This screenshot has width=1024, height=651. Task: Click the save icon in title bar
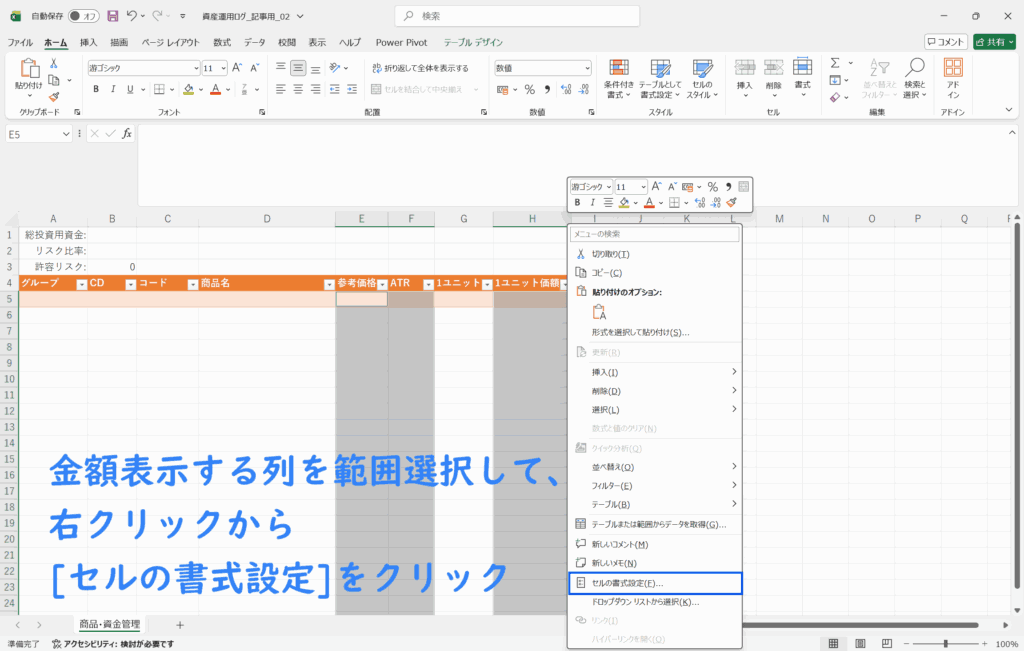(x=112, y=16)
